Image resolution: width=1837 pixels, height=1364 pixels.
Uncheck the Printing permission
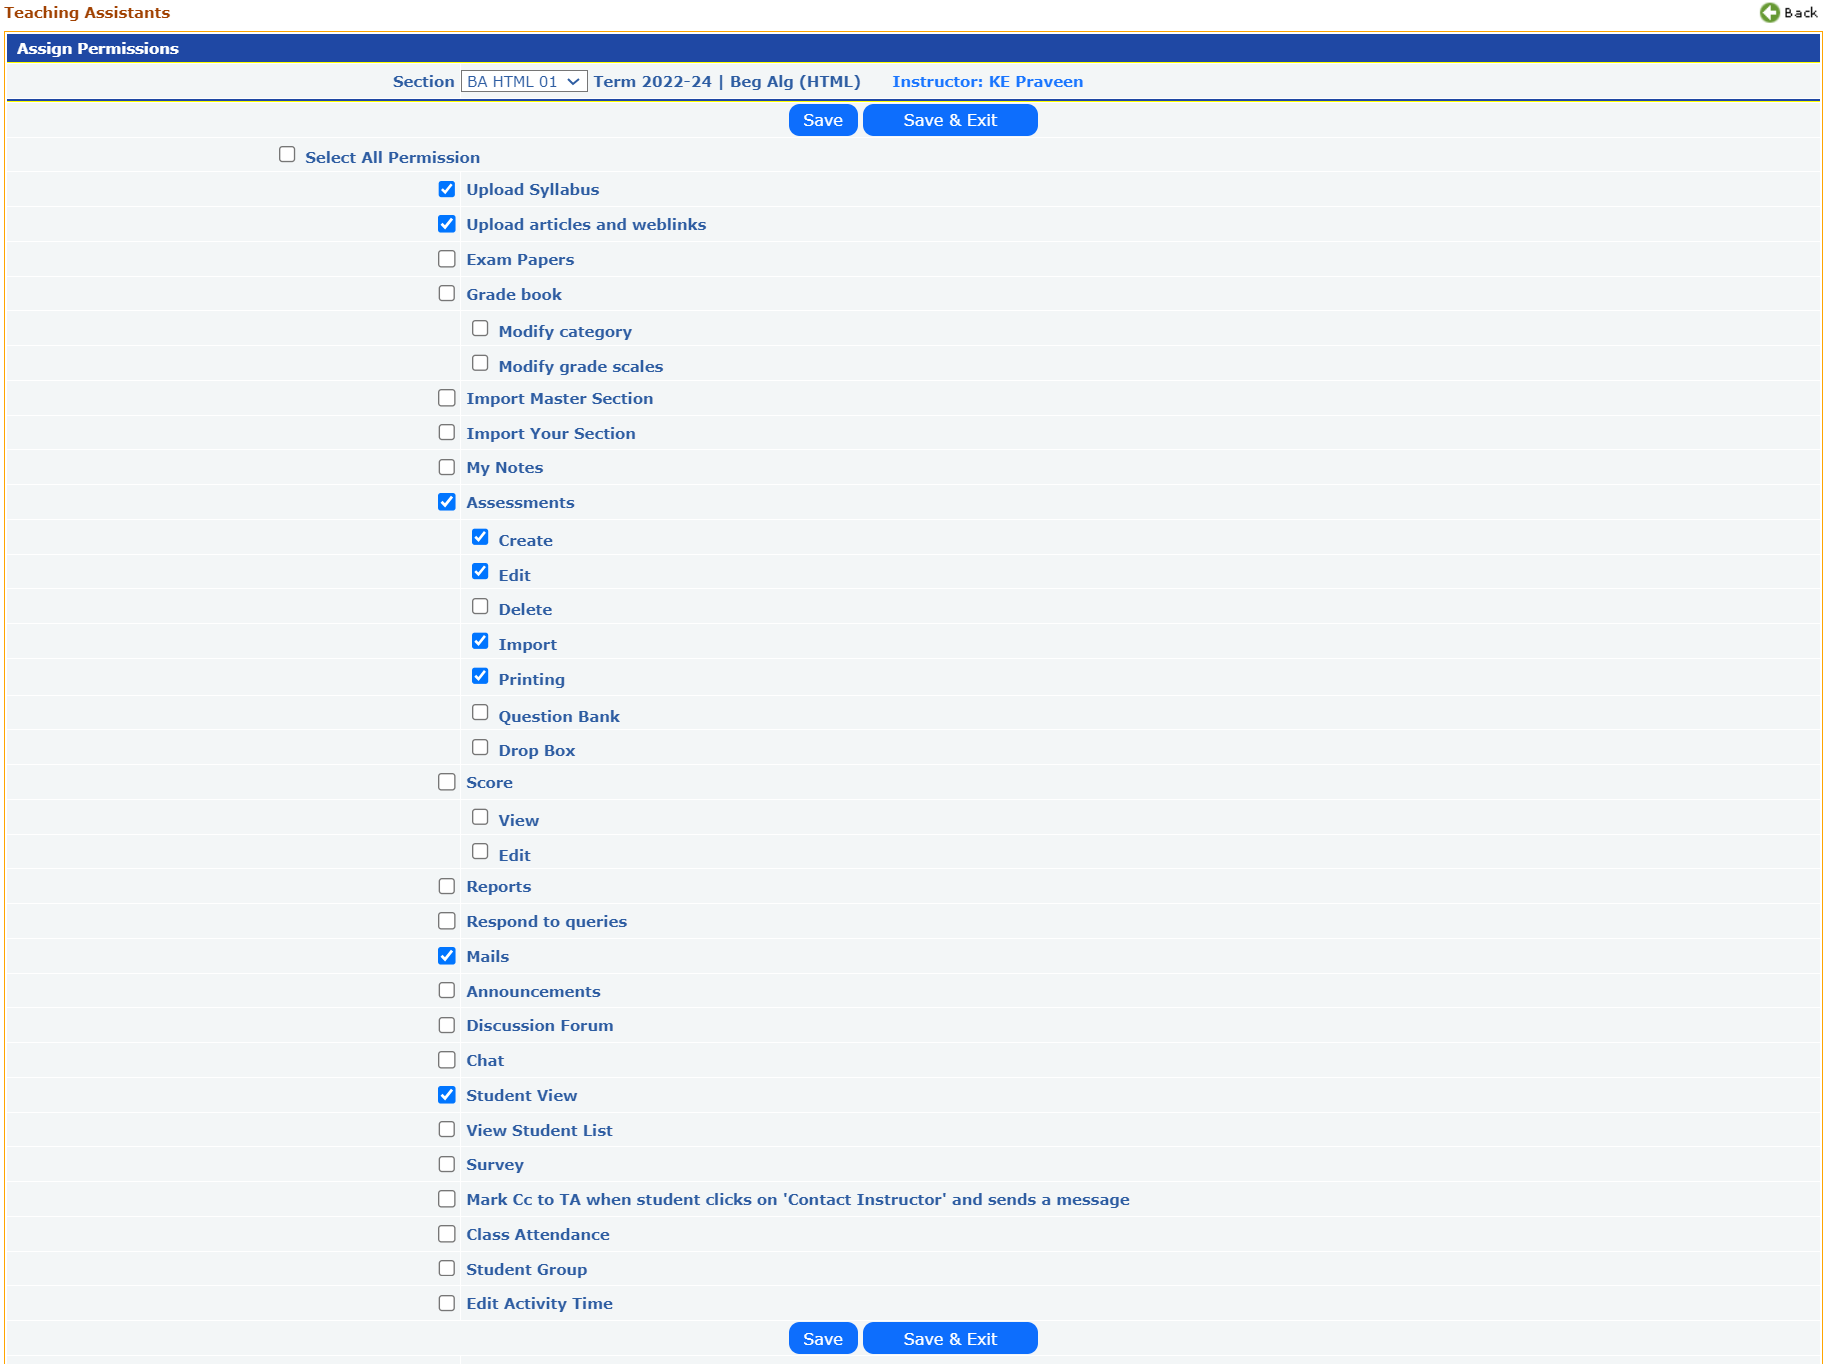tap(480, 677)
